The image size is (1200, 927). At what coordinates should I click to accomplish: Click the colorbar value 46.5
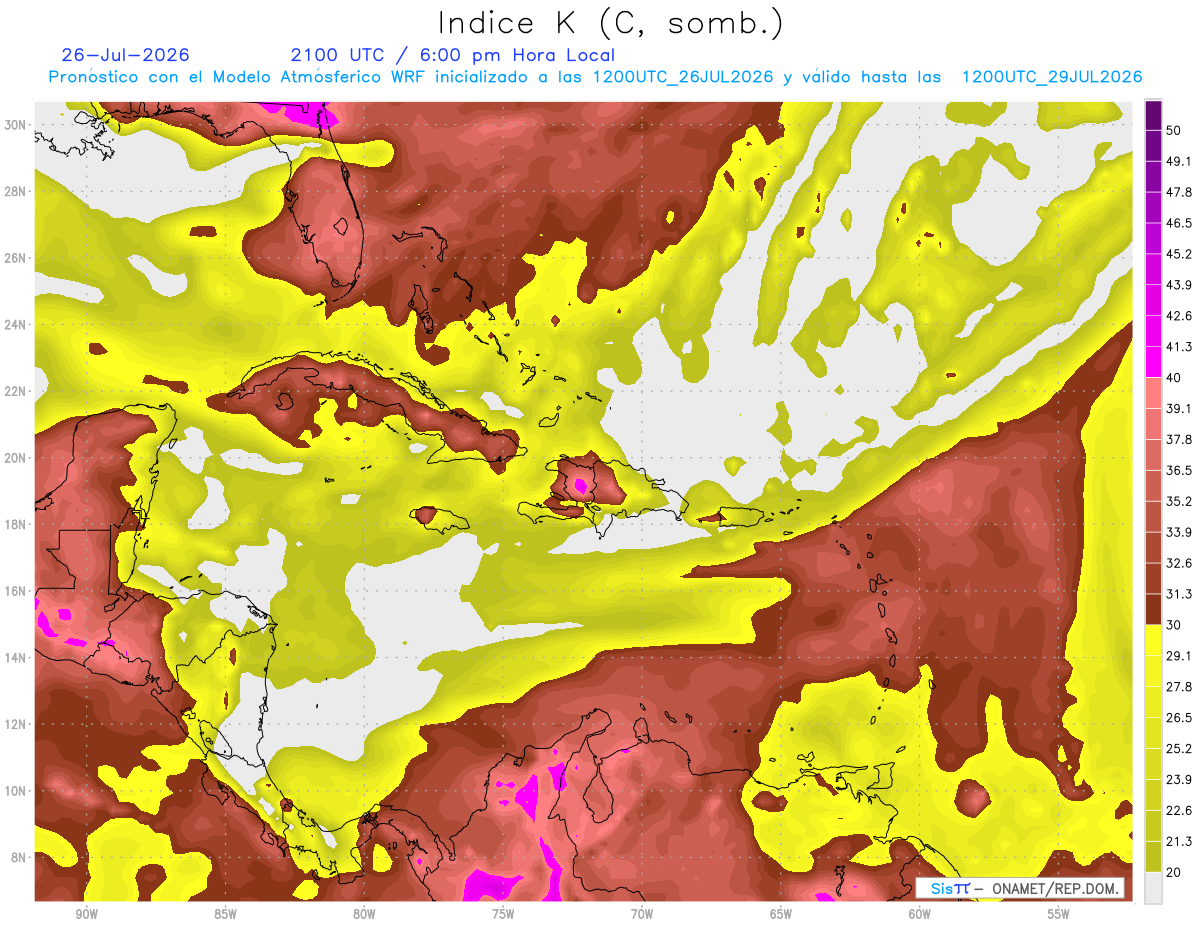tap(1180, 223)
